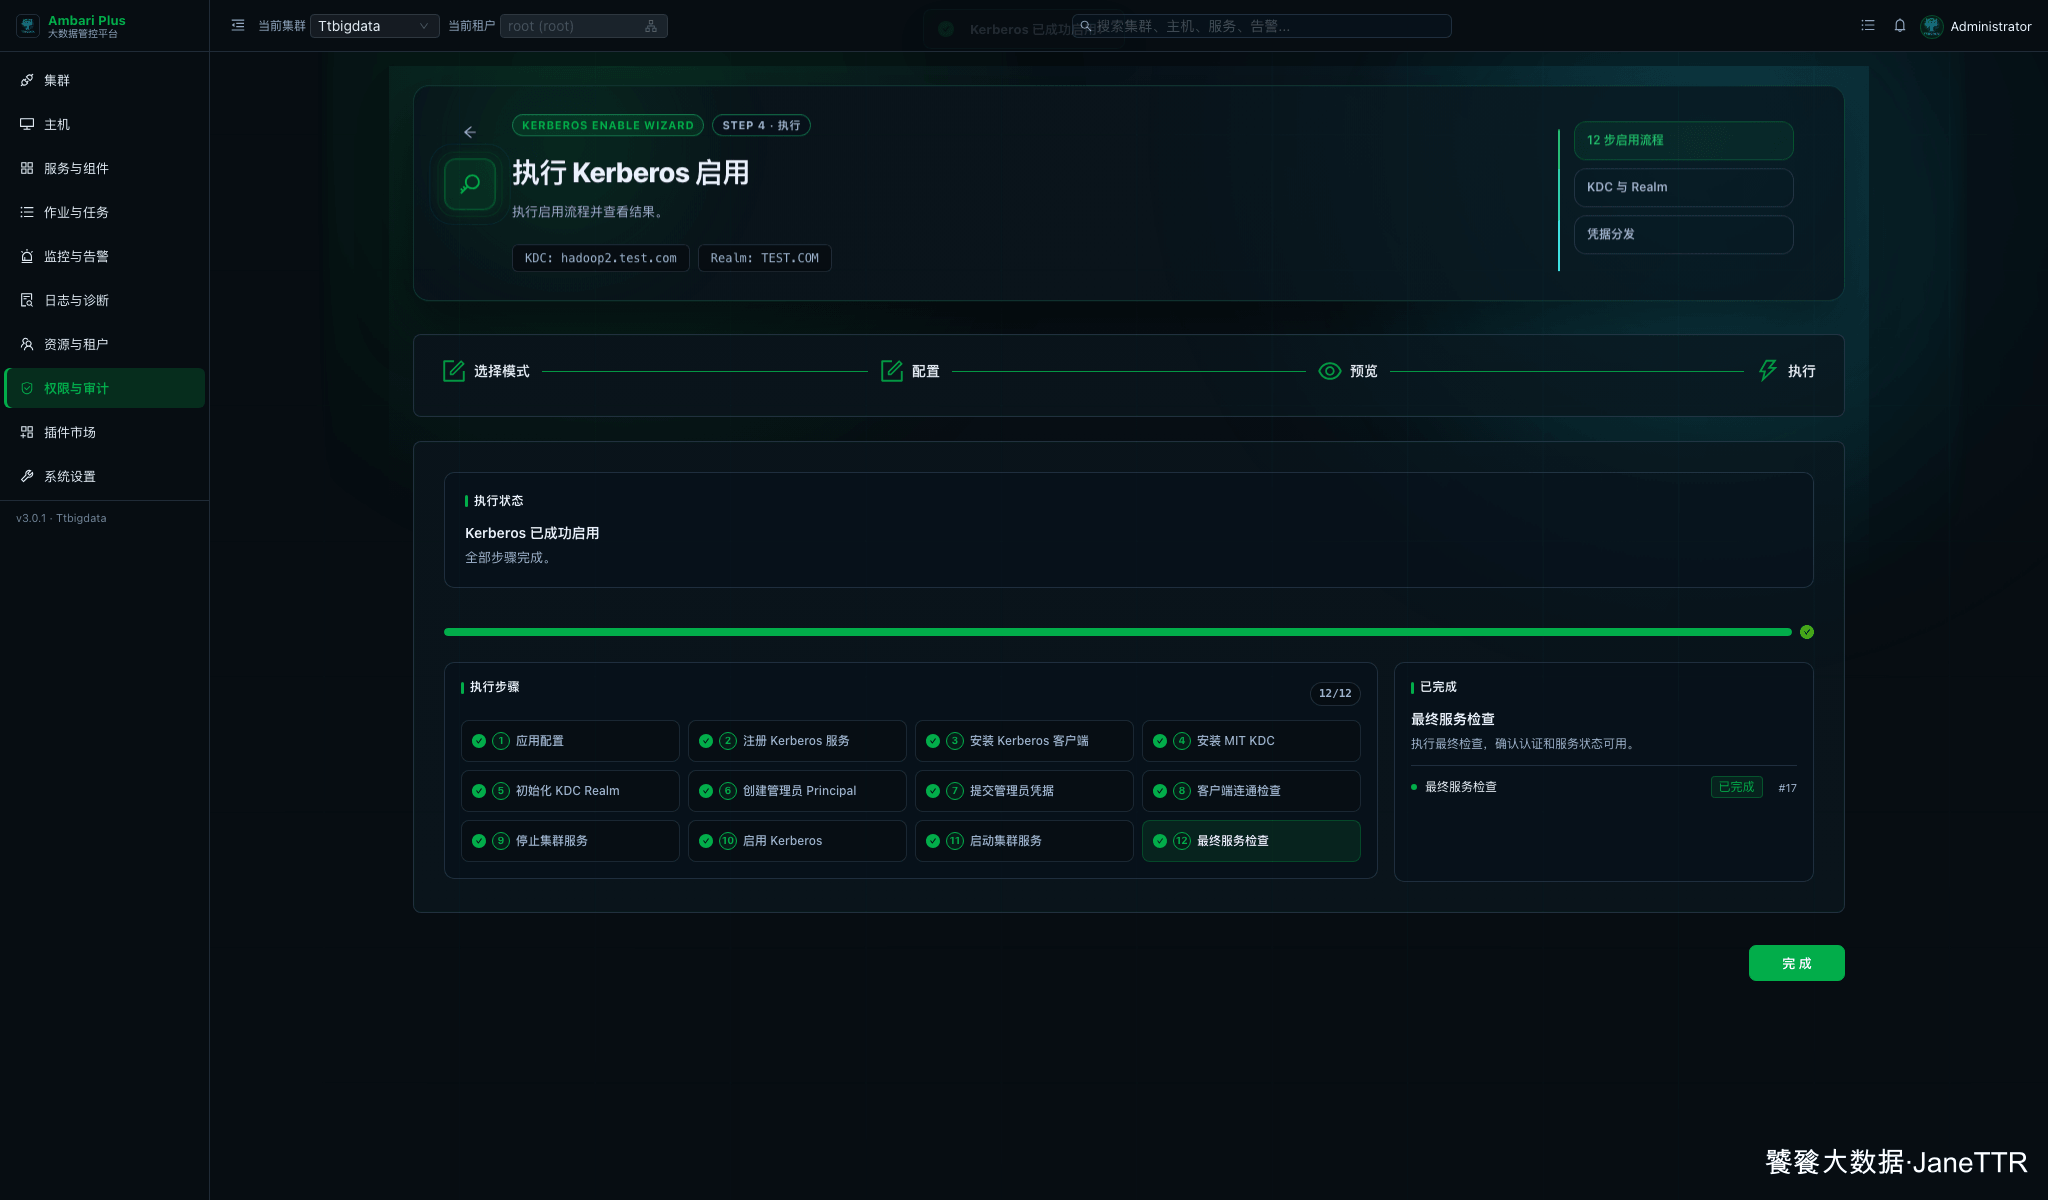Viewport: 2048px width, 1200px height.
Task: Collapse the sidebar with the menu-fold icon
Action: (x=238, y=26)
